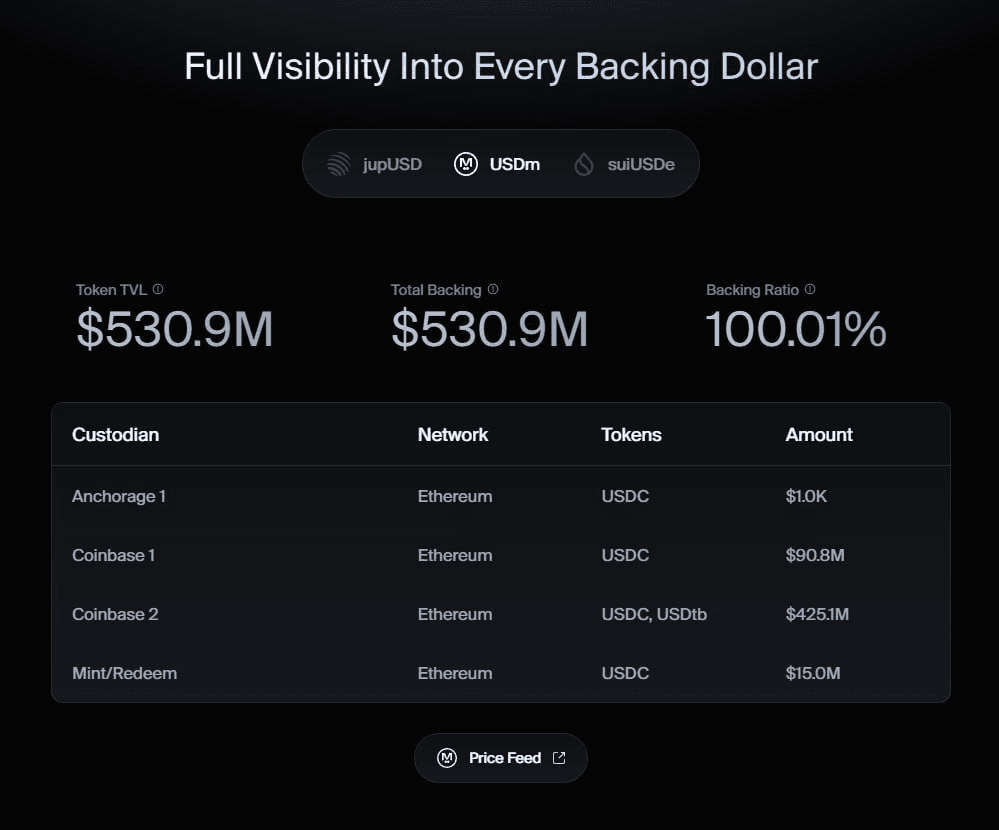Select the suiUSDe token tab
This screenshot has width=999, height=830.
tap(624, 164)
